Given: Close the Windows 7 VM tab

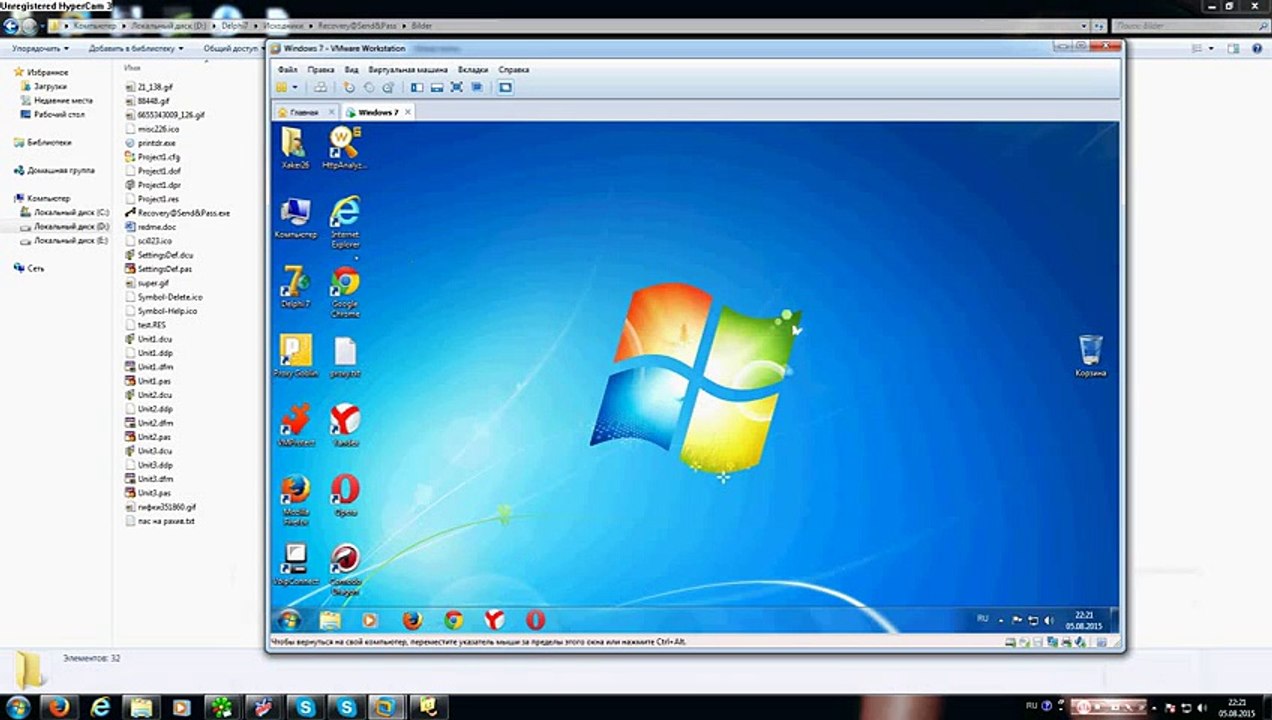Looking at the screenshot, I should [x=408, y=113].
